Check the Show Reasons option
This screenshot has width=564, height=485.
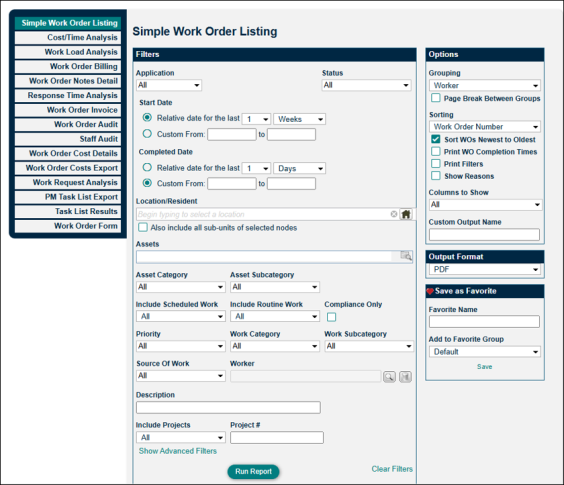(436, 176)
